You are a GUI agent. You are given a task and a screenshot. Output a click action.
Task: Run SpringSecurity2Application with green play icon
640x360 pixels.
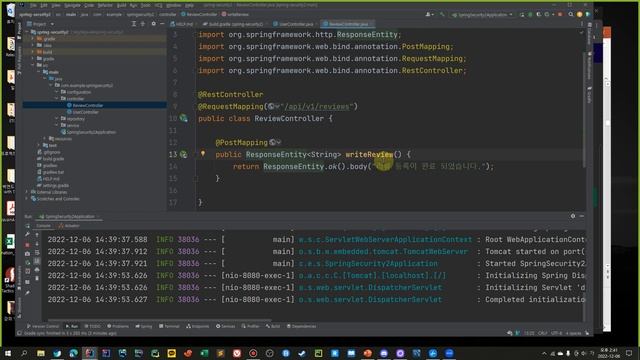(x=522, y=14)
